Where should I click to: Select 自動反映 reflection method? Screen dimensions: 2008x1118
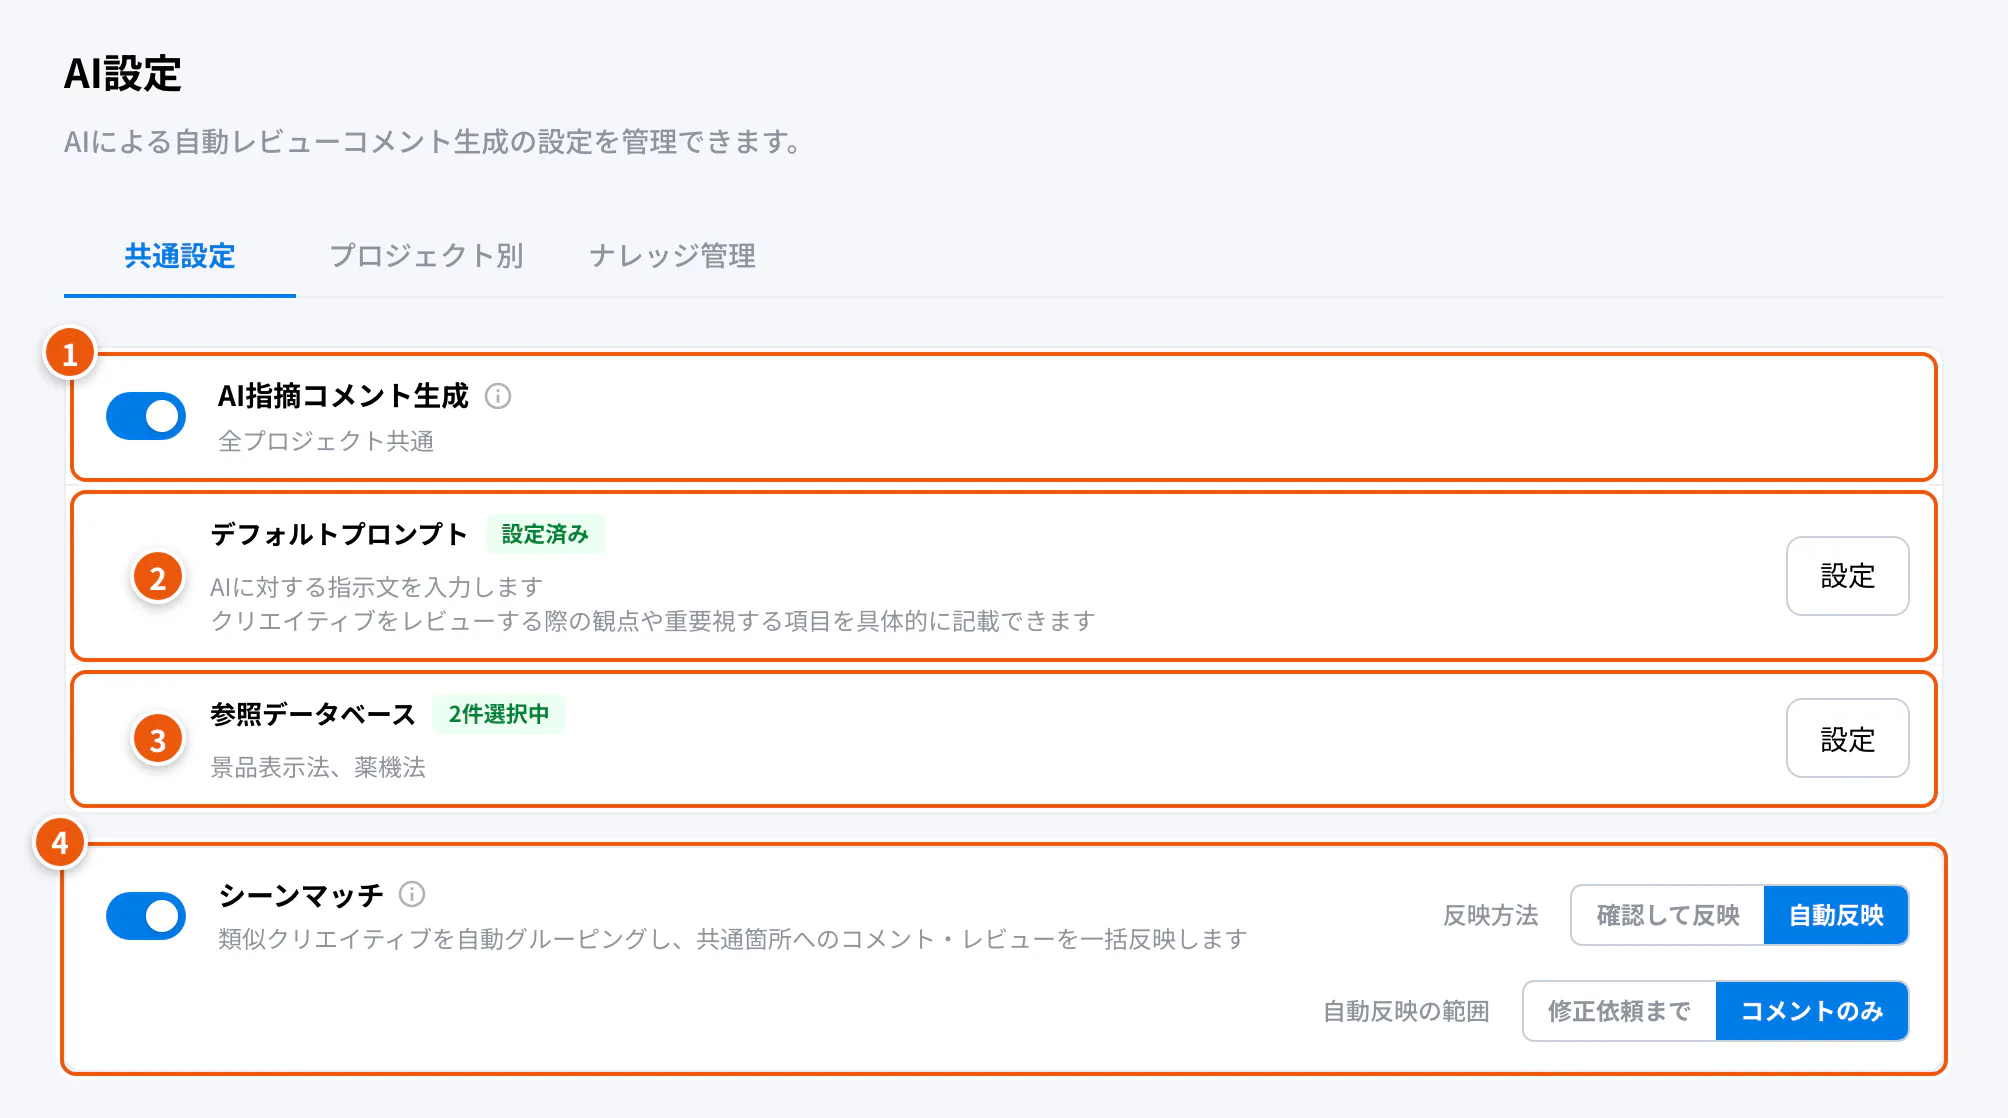click(x=1836, y=915)
